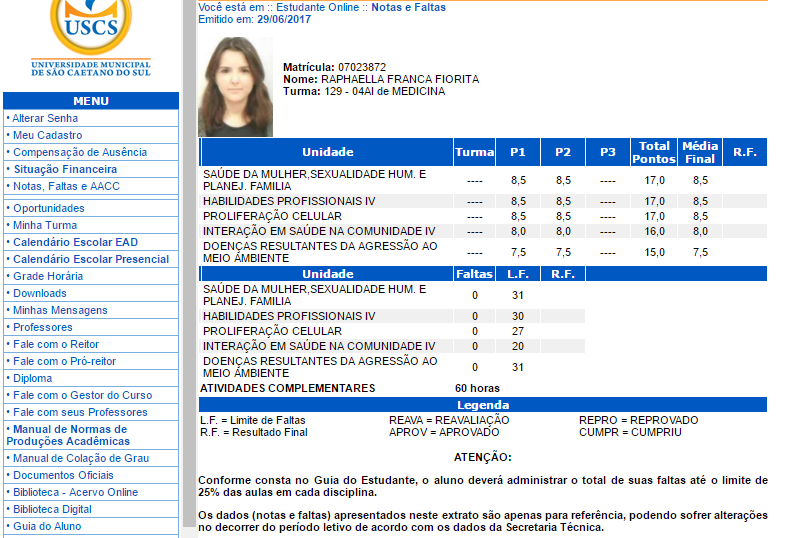Open Manual de Normas de Produções Acadêmicas
The width and height of the screenshot is (807, 538).
(69, 435)
